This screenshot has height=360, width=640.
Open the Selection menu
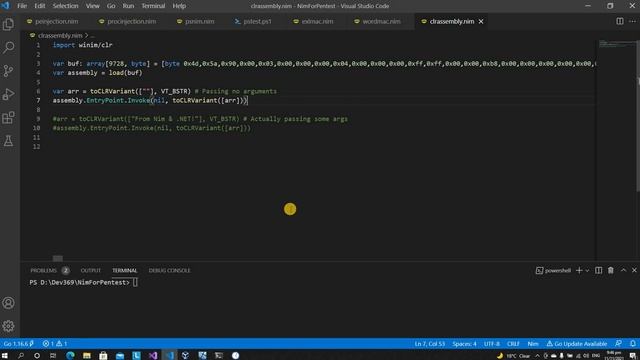[x=65, y=6]
